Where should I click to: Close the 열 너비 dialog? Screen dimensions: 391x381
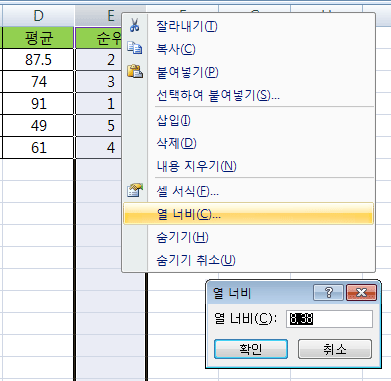pyautogui.click(x=361, y=293)
